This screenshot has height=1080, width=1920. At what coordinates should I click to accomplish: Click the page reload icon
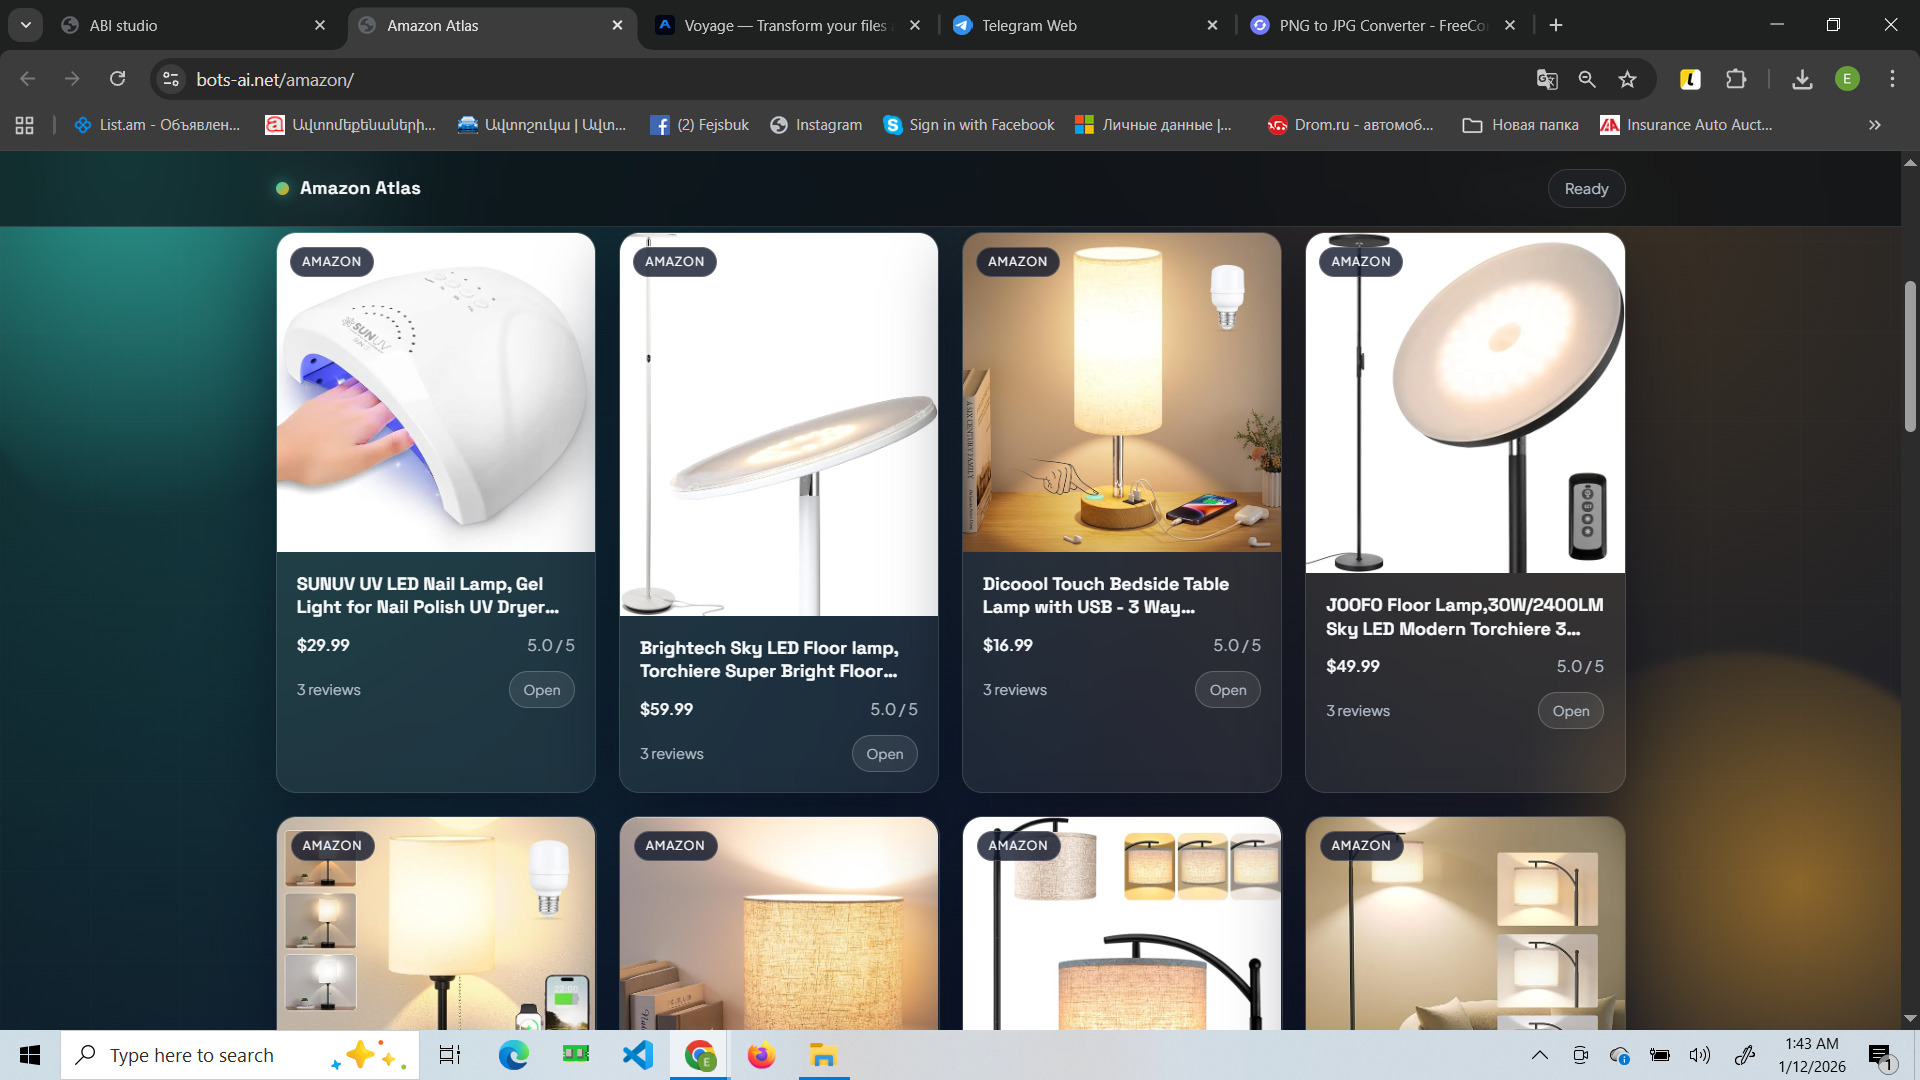118,79
